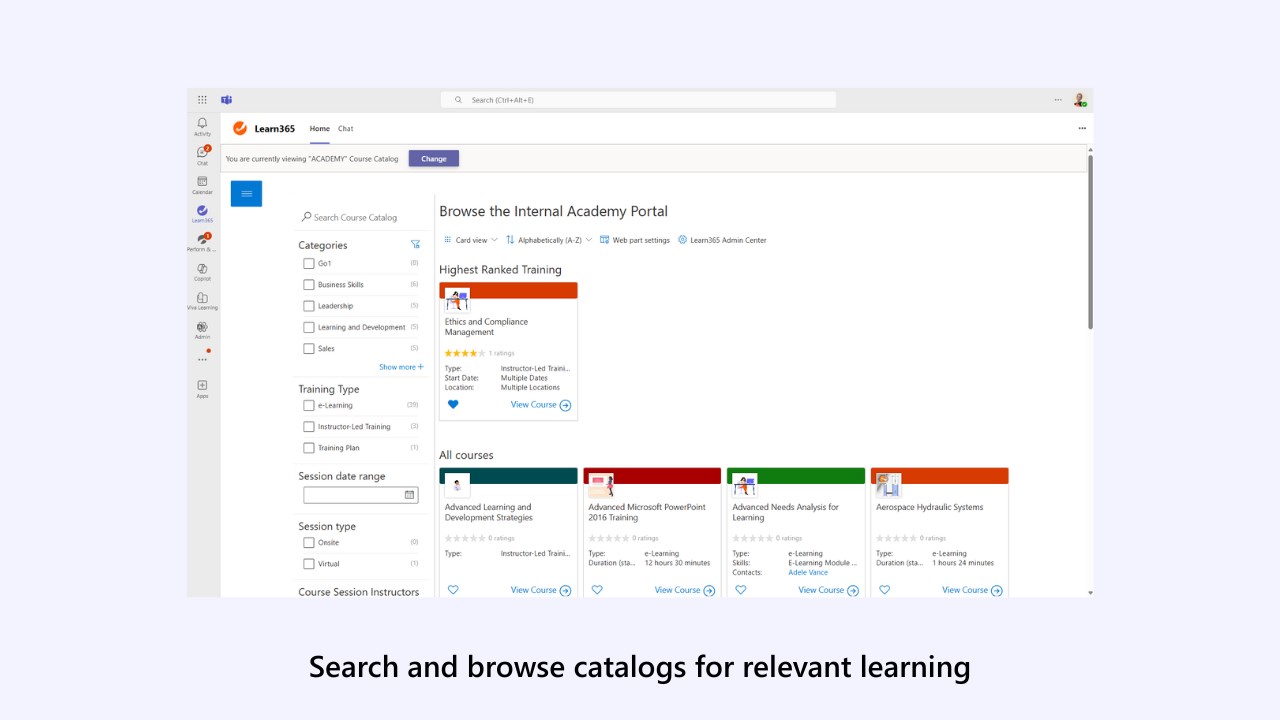This screenshot has width=1280, height=720.
Task: Open the blue hamburger menu button
Action: (246, 193)
